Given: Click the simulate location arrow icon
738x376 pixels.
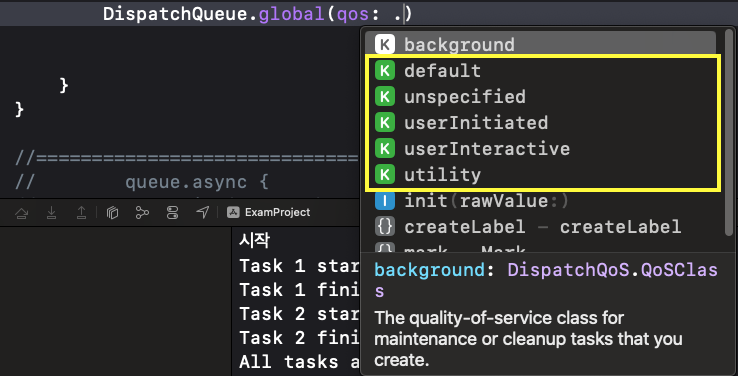Looking at the screenshot, I should point(202,213).
